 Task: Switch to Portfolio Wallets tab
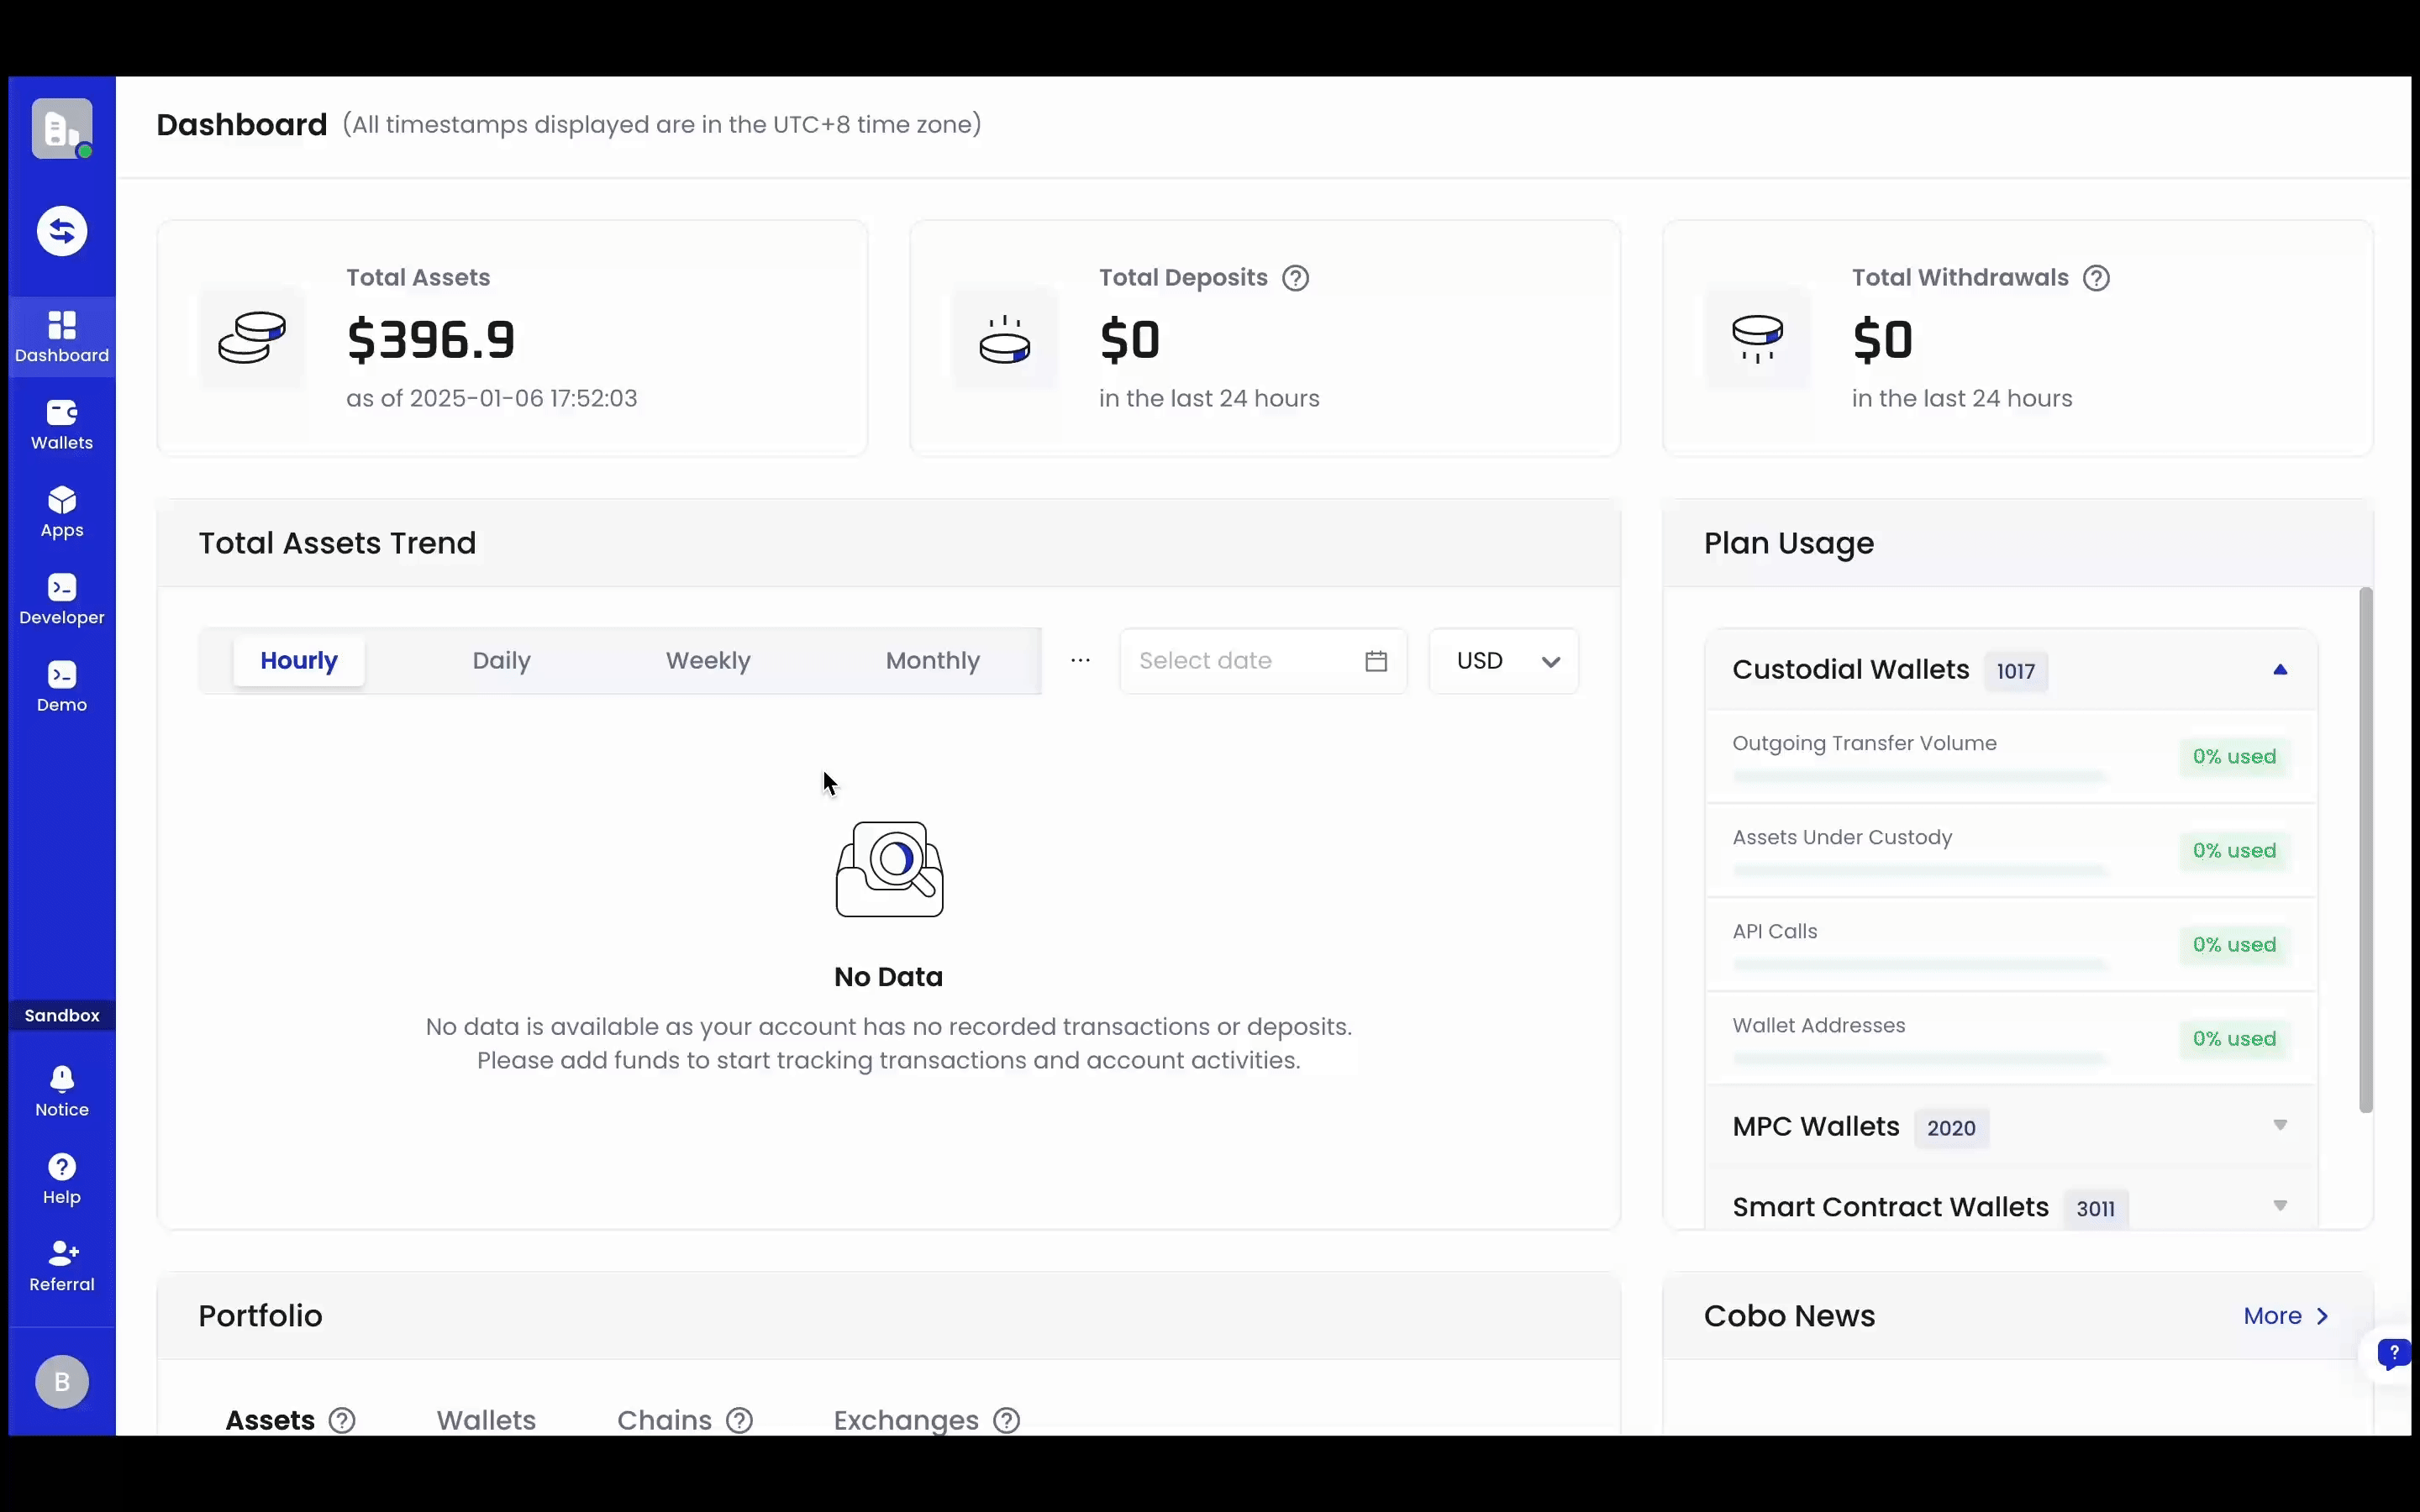[486, 1420]
